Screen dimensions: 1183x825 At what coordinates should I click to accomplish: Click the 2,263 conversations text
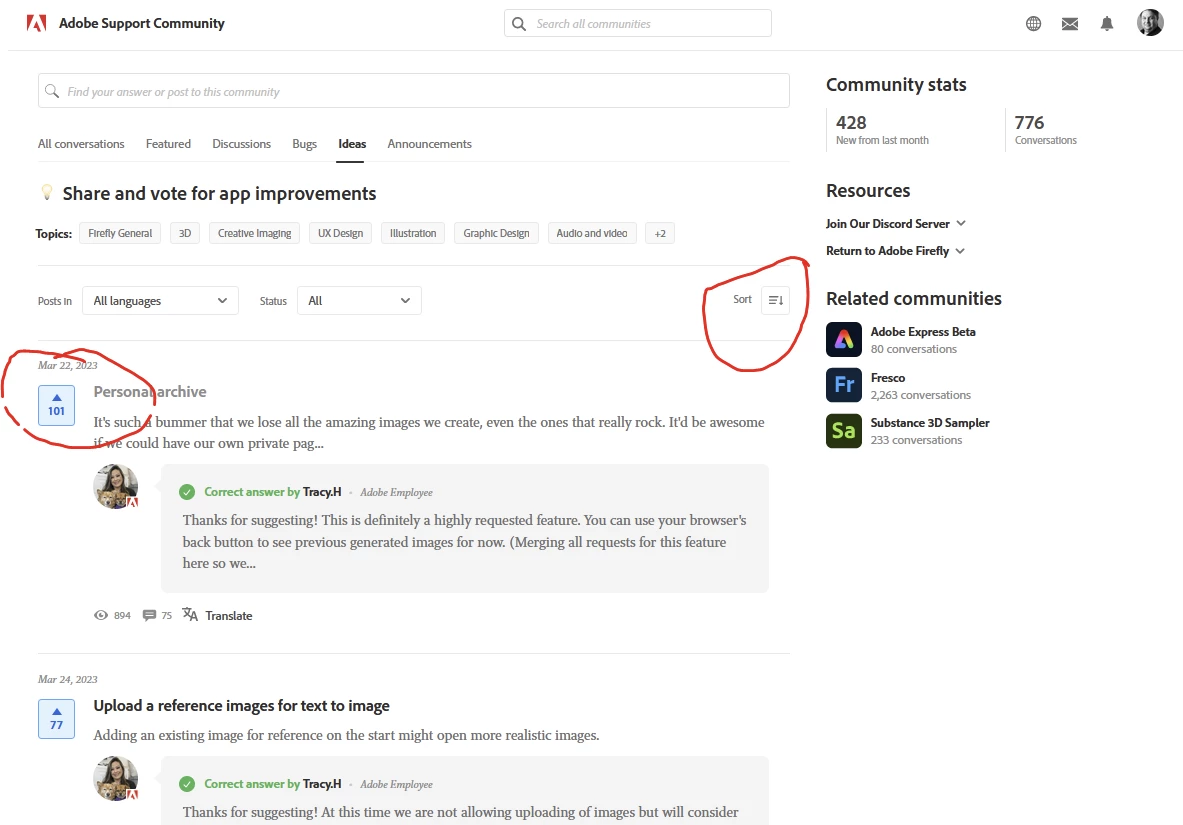coord(920,395)
